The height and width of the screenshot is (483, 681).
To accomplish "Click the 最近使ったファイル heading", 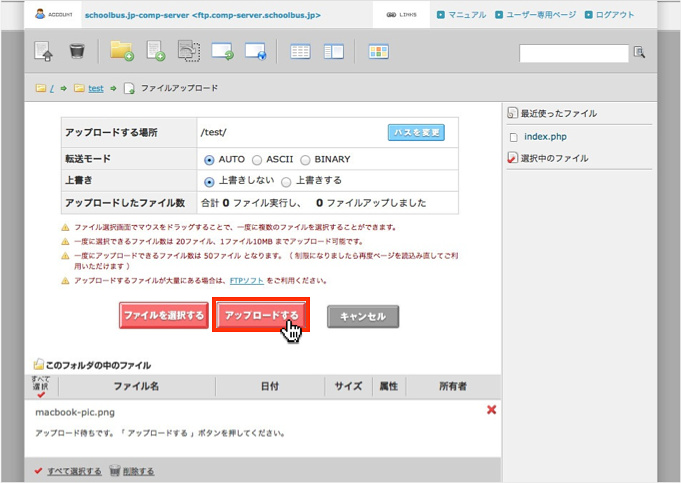I will tap(559, 114).
